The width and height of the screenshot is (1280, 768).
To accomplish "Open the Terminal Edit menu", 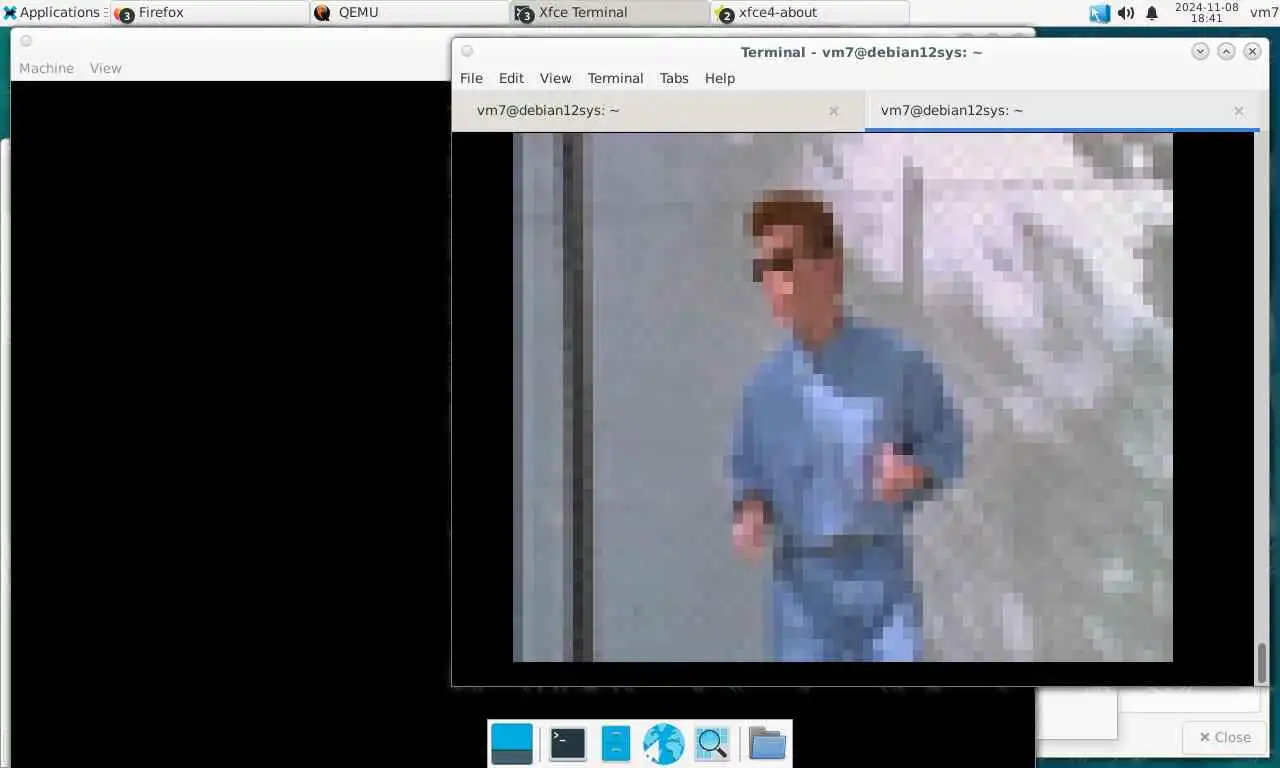I will (511, 78).
